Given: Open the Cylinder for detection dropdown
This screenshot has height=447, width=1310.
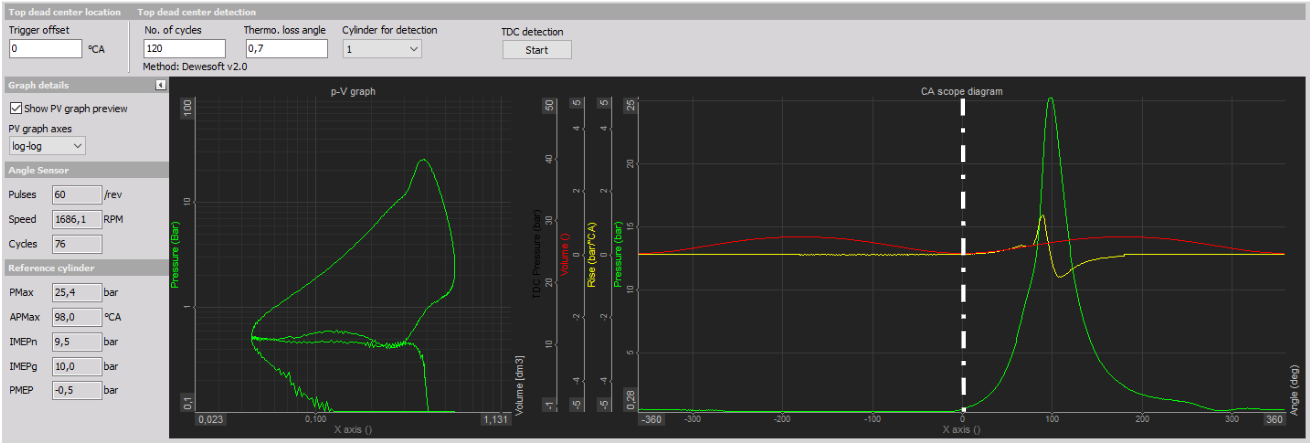Looking at the screenshot, I should pyautogui.click(x=381, y=48).
